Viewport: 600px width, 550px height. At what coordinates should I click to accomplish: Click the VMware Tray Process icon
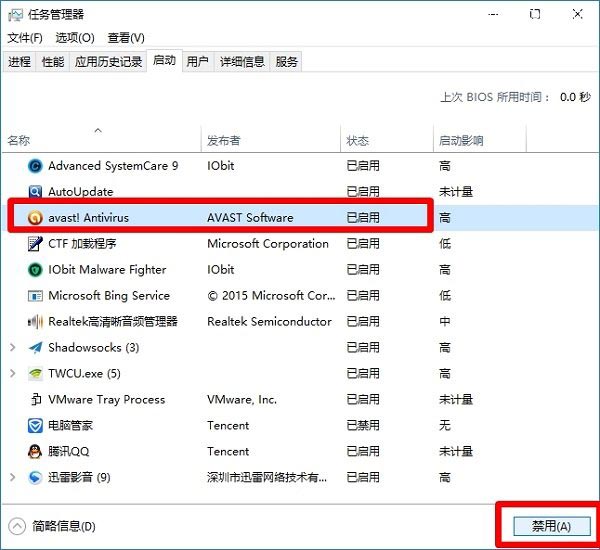click(x=35, y=400)
